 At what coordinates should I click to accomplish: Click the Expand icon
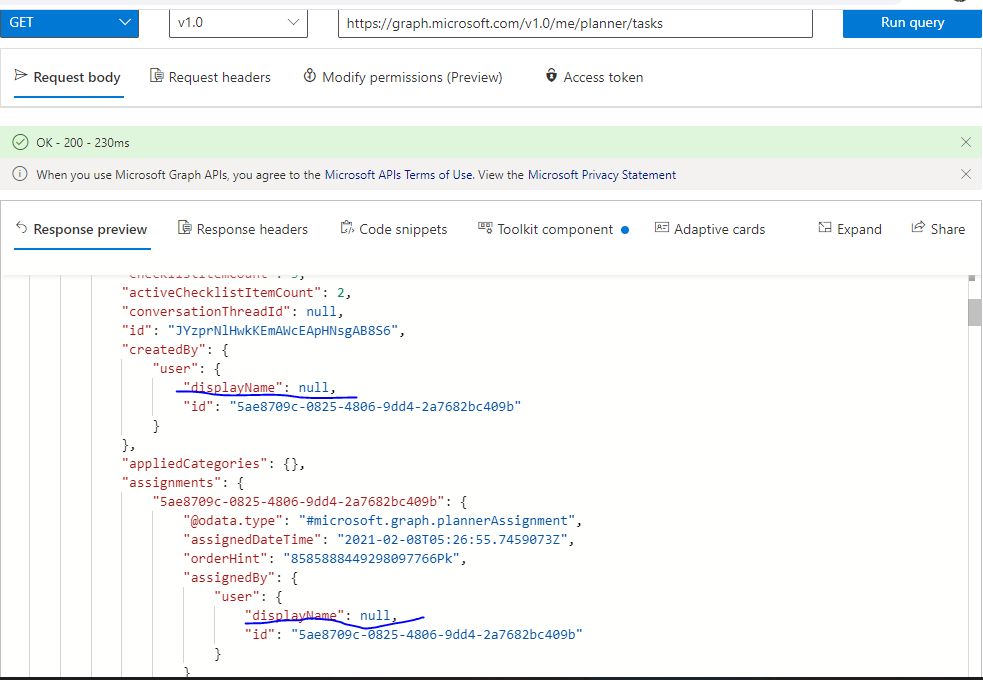pyautogui.click(x=824, y=228)
